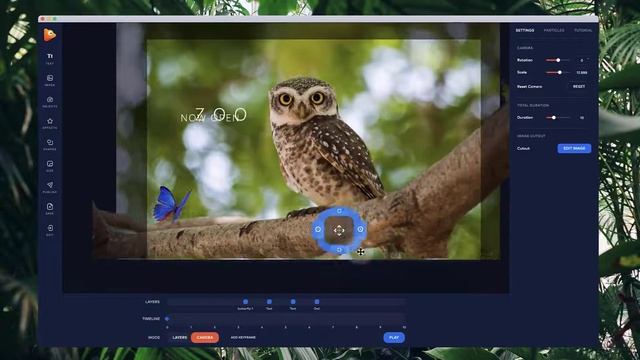Click the Edit Image button
This screenshot has width=640, height=360.
pyautogui.click(x=574, y=148)
